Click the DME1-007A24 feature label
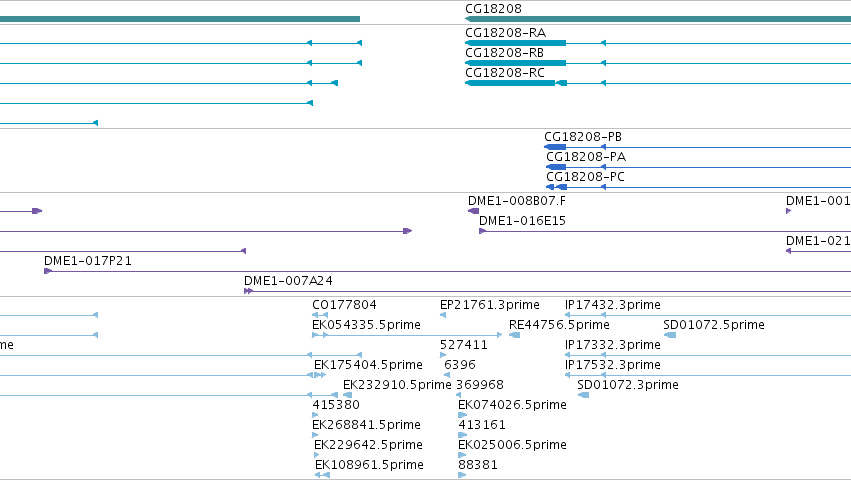The image size is (851, 480). 288,281
